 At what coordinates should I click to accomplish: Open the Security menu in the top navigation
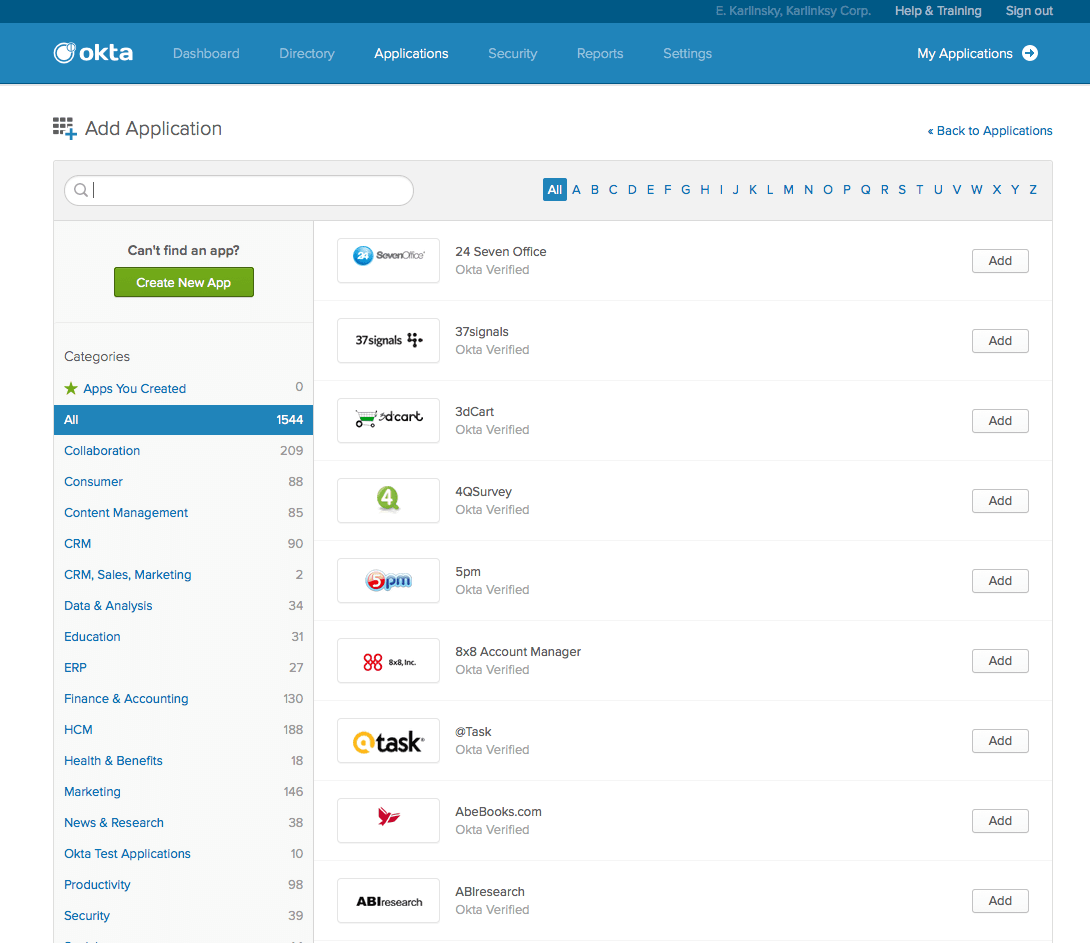(x=512, y=54)
